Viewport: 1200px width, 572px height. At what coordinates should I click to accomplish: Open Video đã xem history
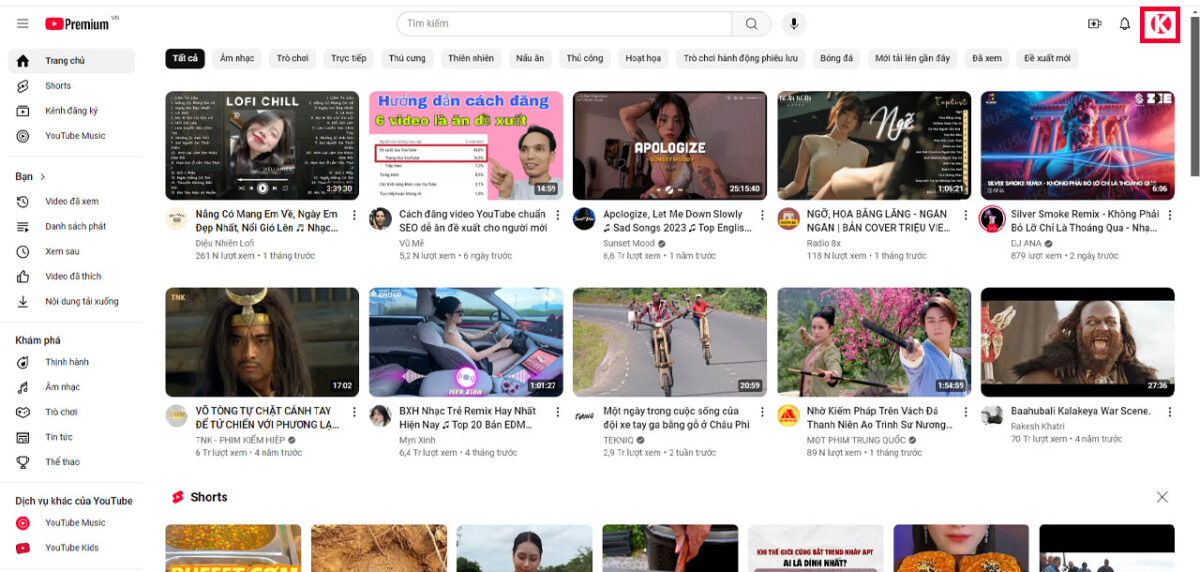(71, 202)
